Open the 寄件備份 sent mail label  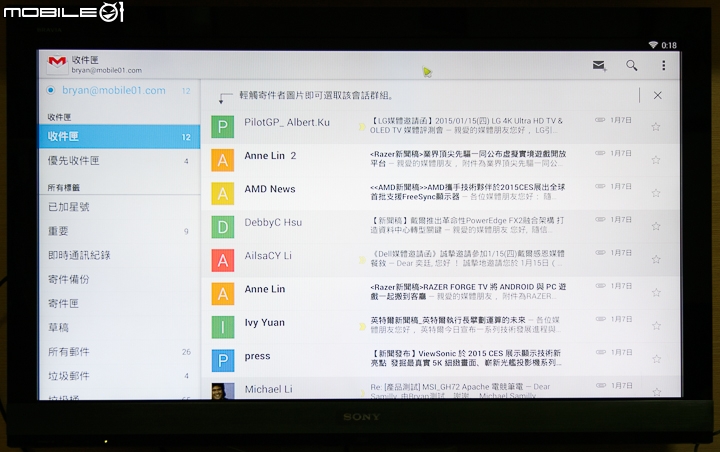pyautogui.click(x=119, y=279)
